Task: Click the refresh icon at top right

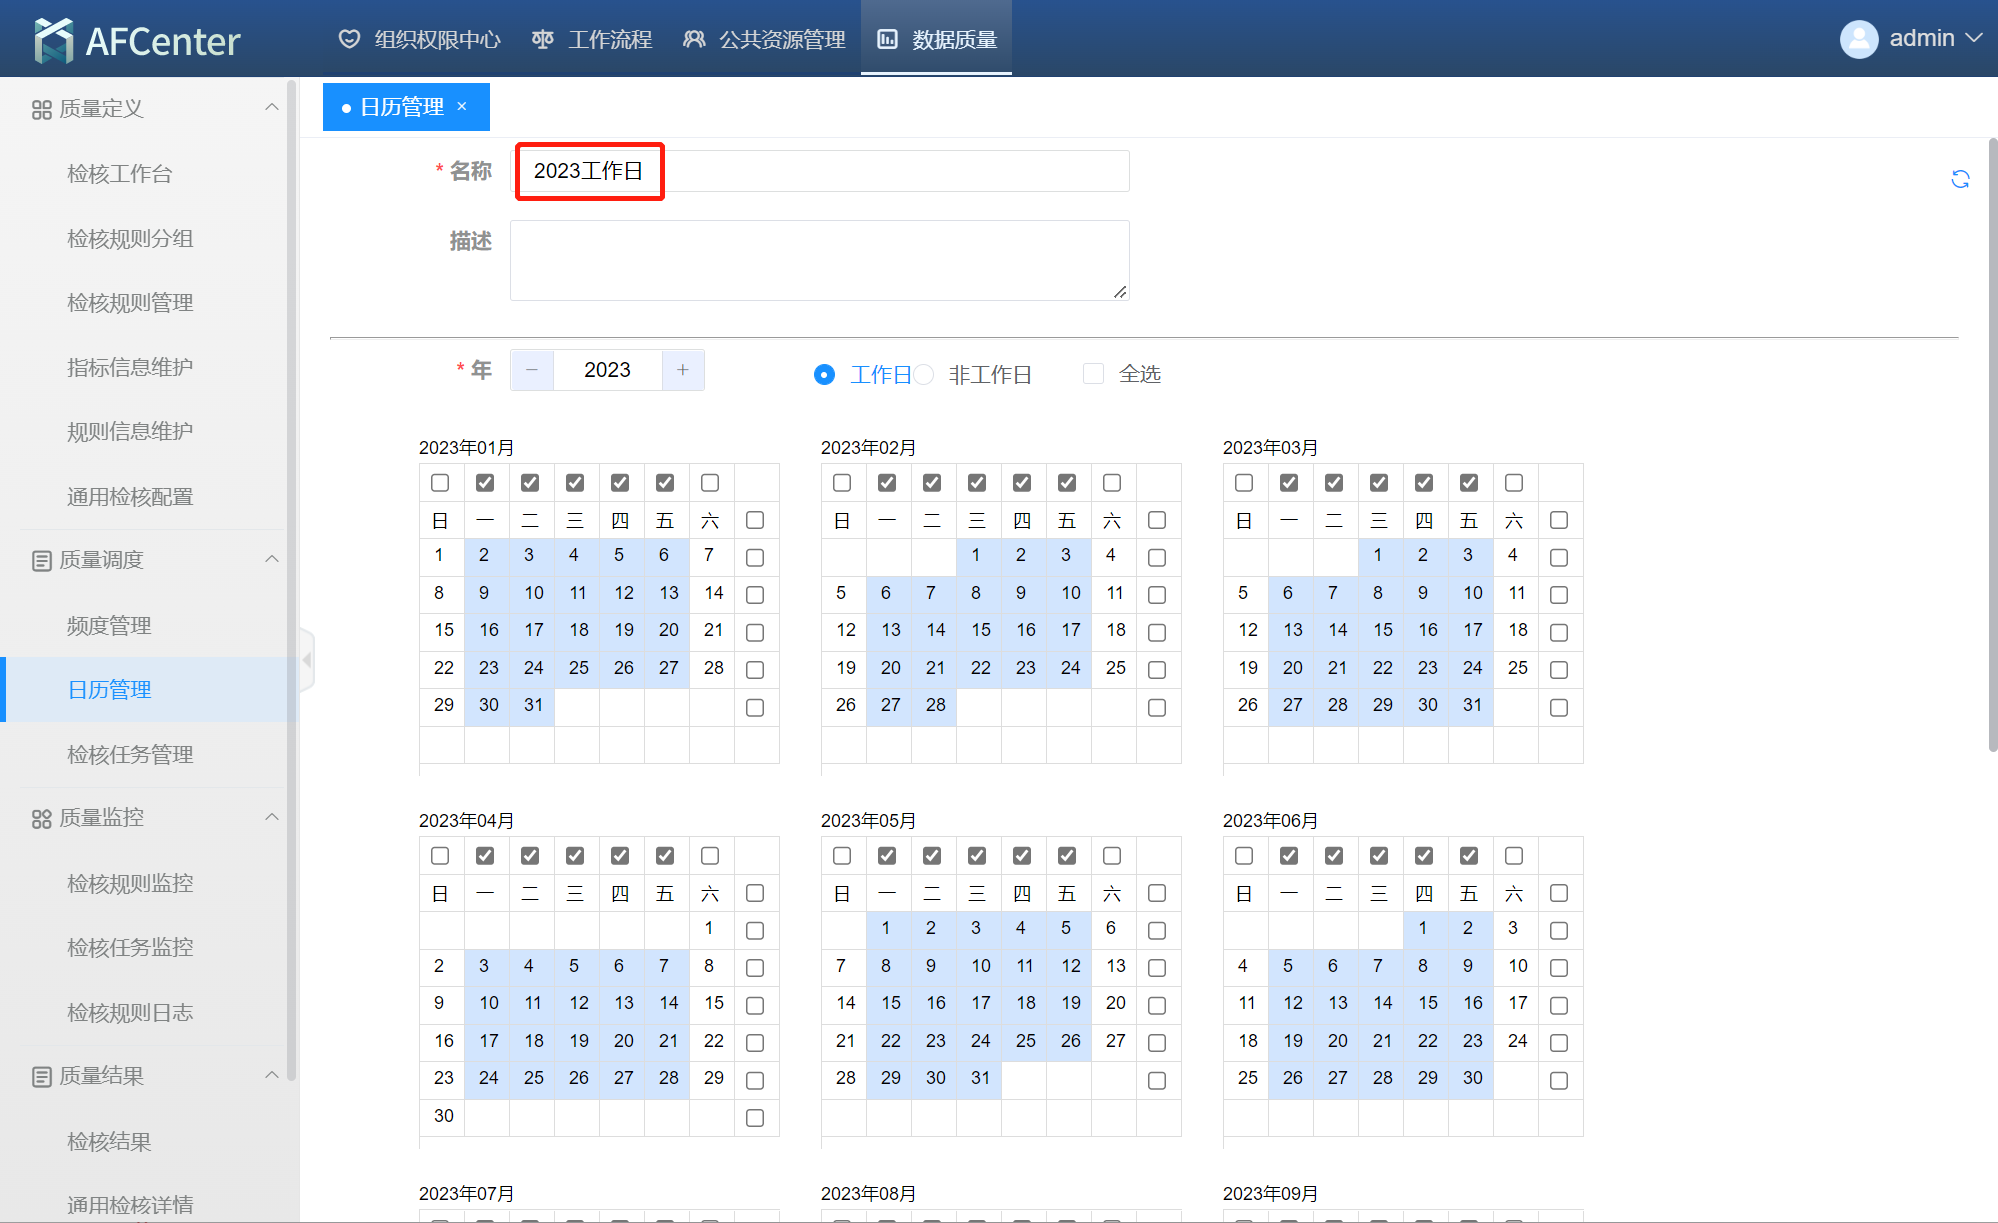Action: click(1960, 179)
